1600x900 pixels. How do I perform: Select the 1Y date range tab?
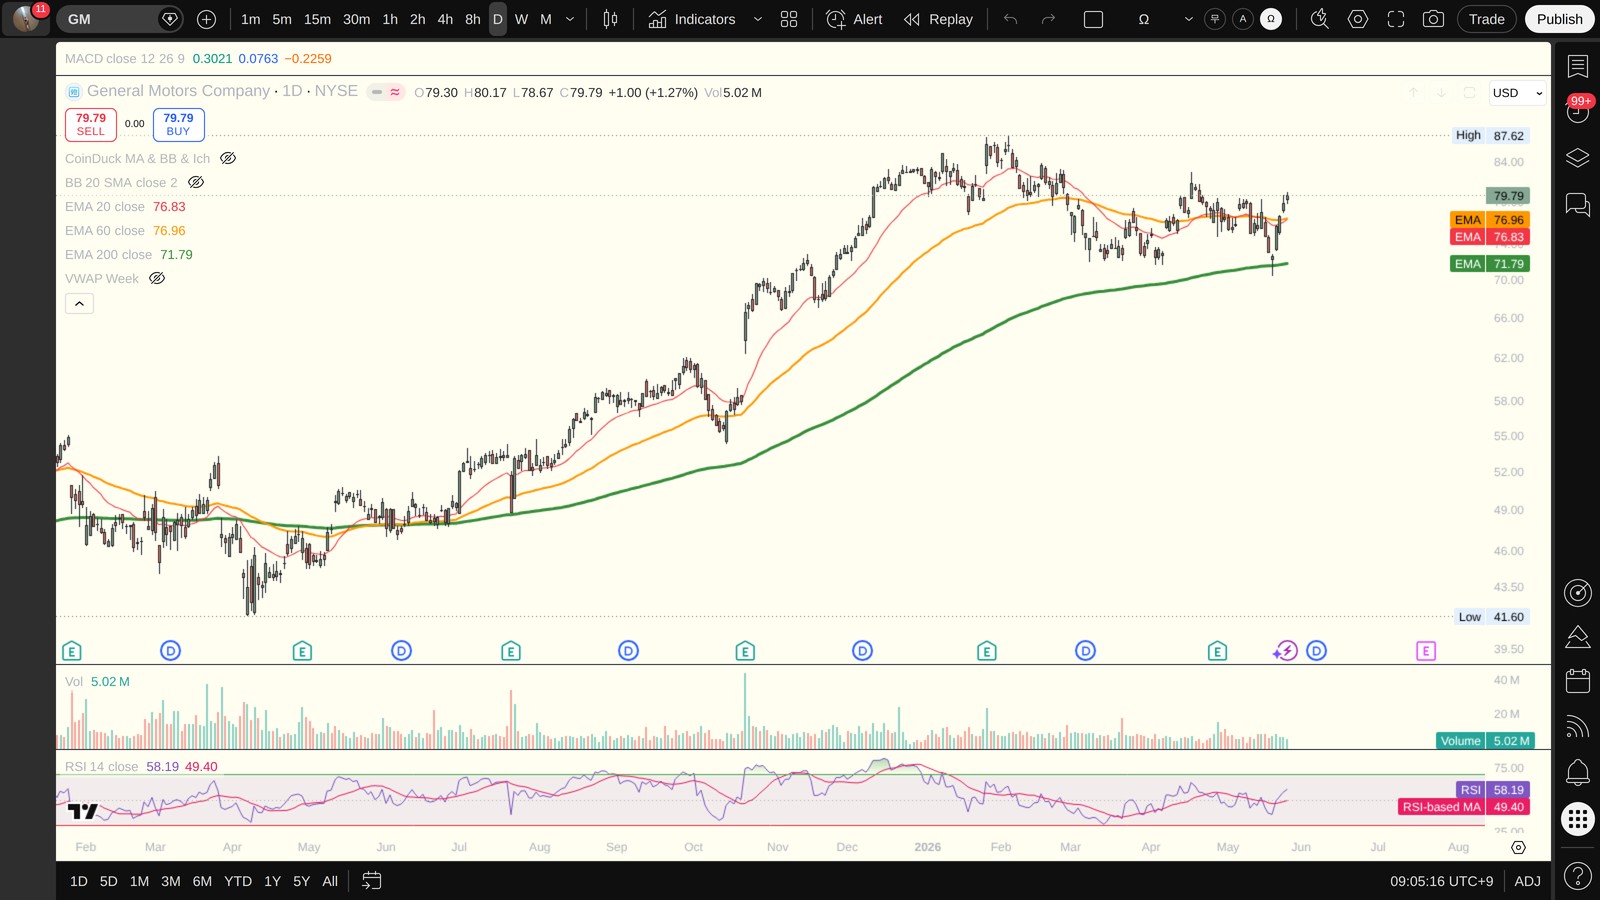pyautogui.click(x=272, y=881)
